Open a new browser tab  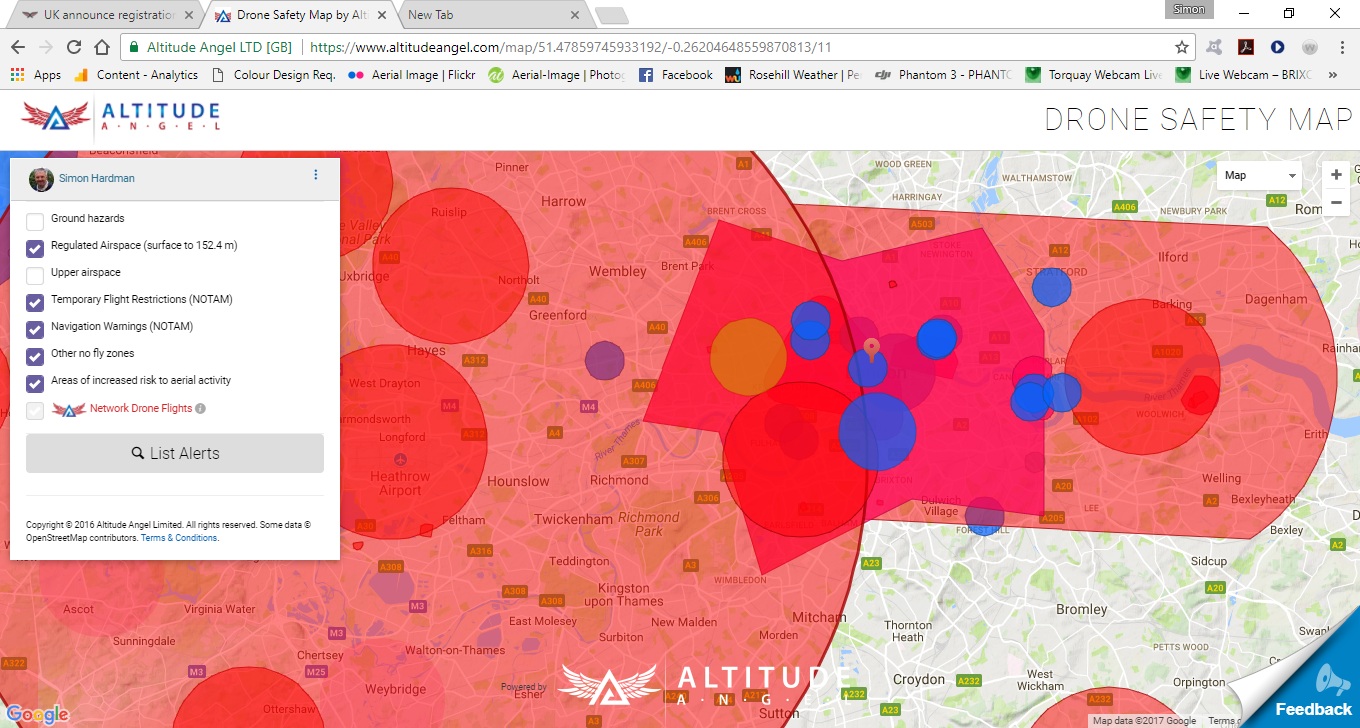tap(611, 15)
